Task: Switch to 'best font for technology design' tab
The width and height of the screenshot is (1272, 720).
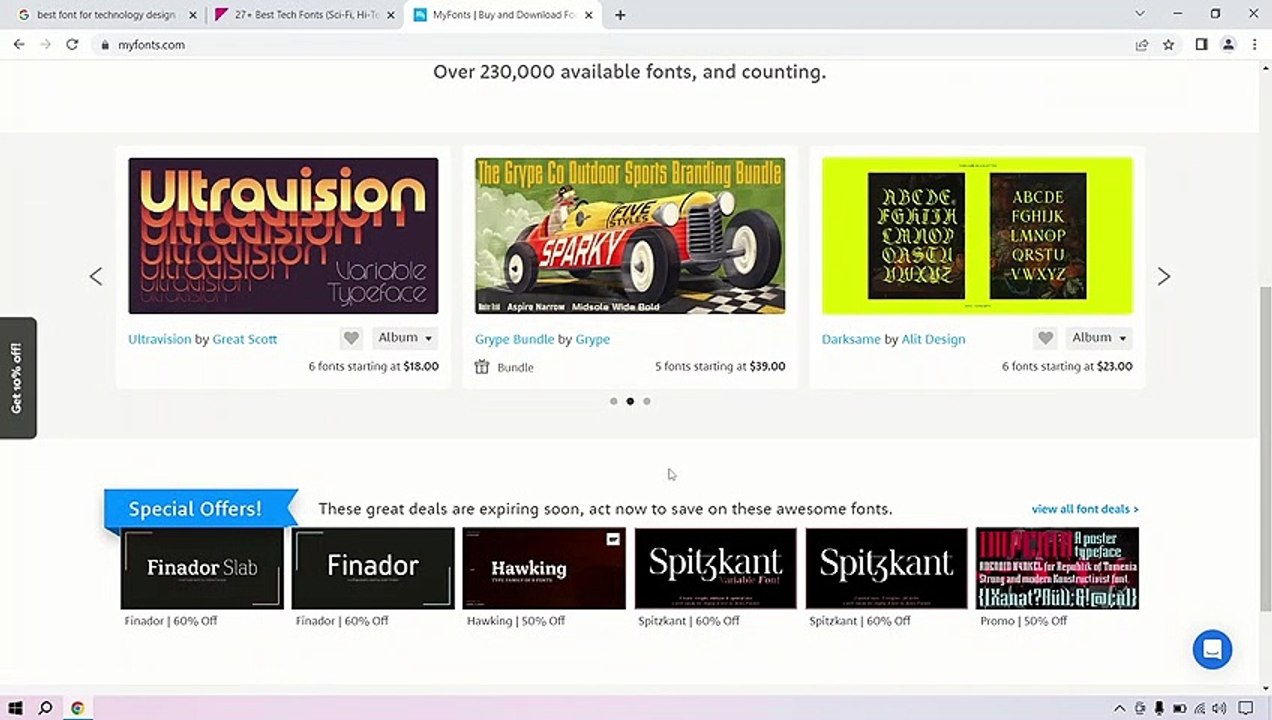Action: [x=106, y=15]
